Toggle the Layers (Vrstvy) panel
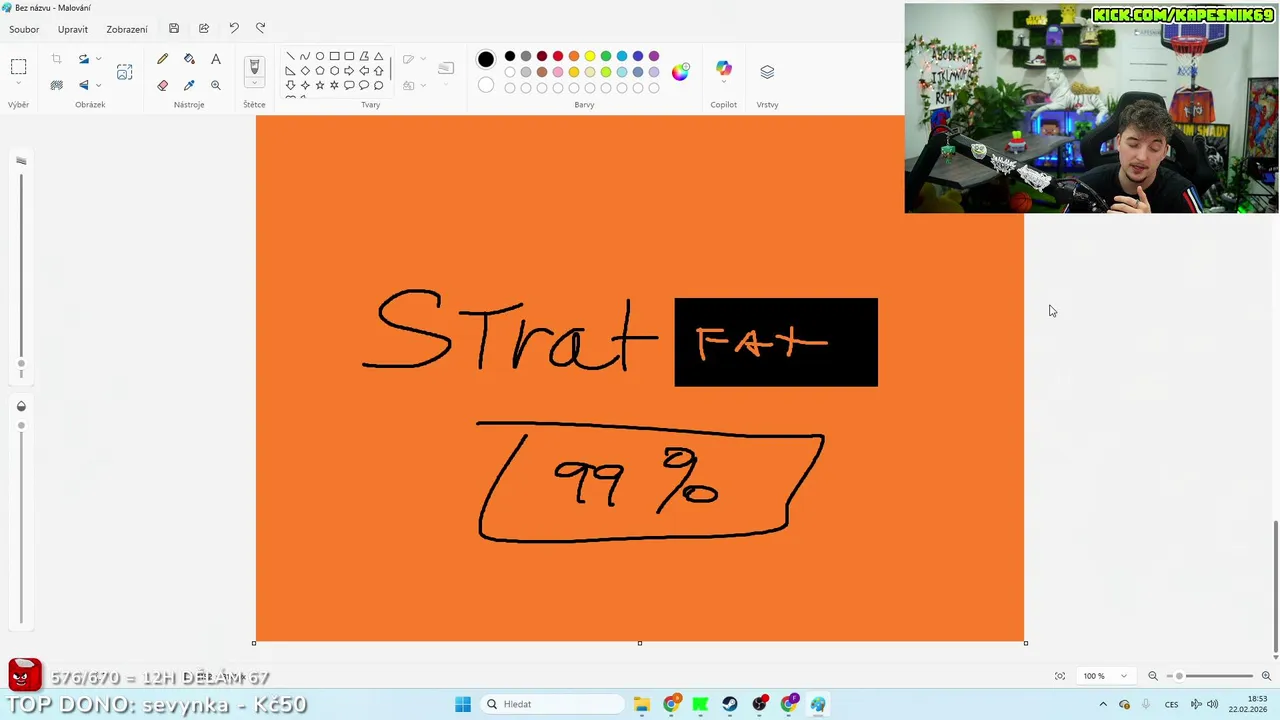The image size is (1280, 720). [x=767, y=72]
